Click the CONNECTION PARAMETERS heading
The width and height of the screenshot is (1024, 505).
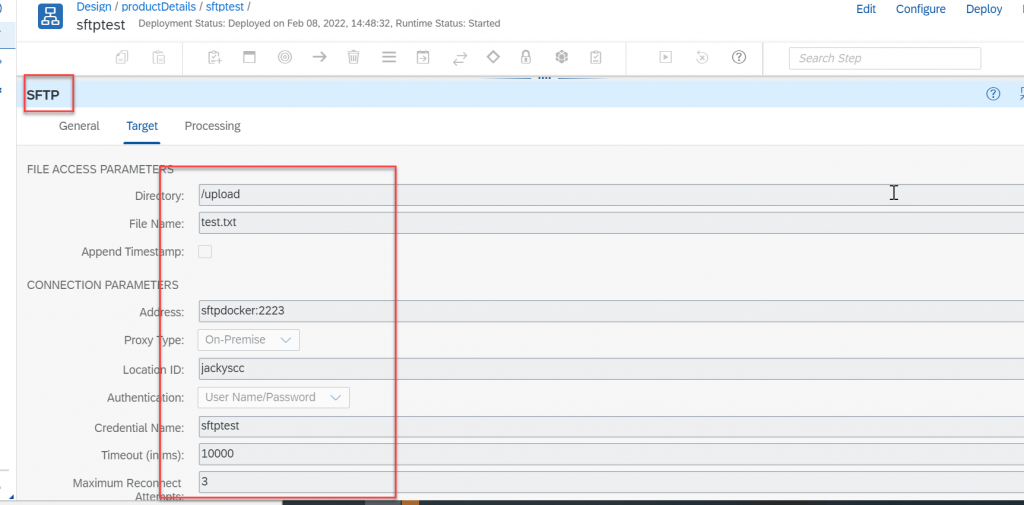103,285
